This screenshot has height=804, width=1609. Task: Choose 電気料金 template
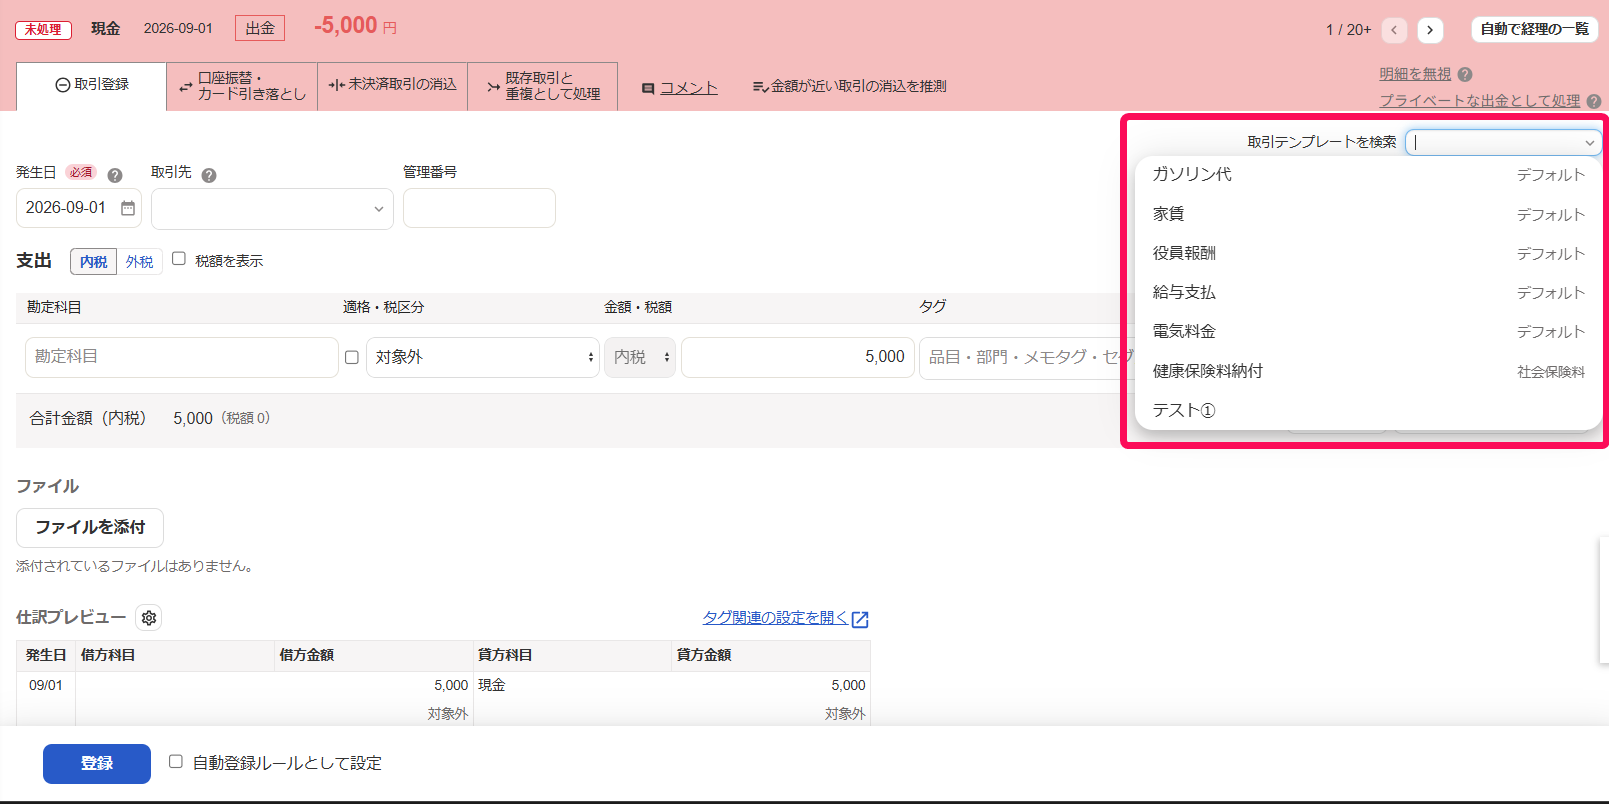point(1368,331)
